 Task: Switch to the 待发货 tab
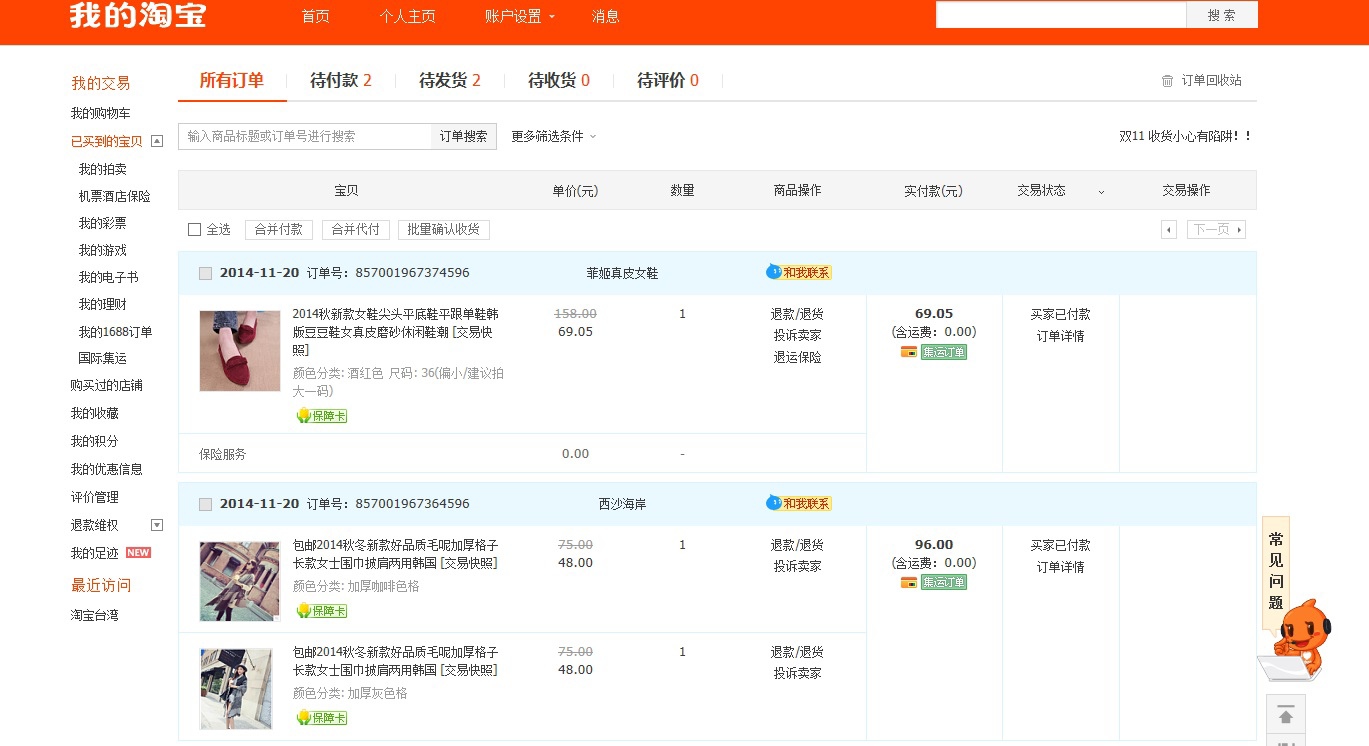[450, 81]
